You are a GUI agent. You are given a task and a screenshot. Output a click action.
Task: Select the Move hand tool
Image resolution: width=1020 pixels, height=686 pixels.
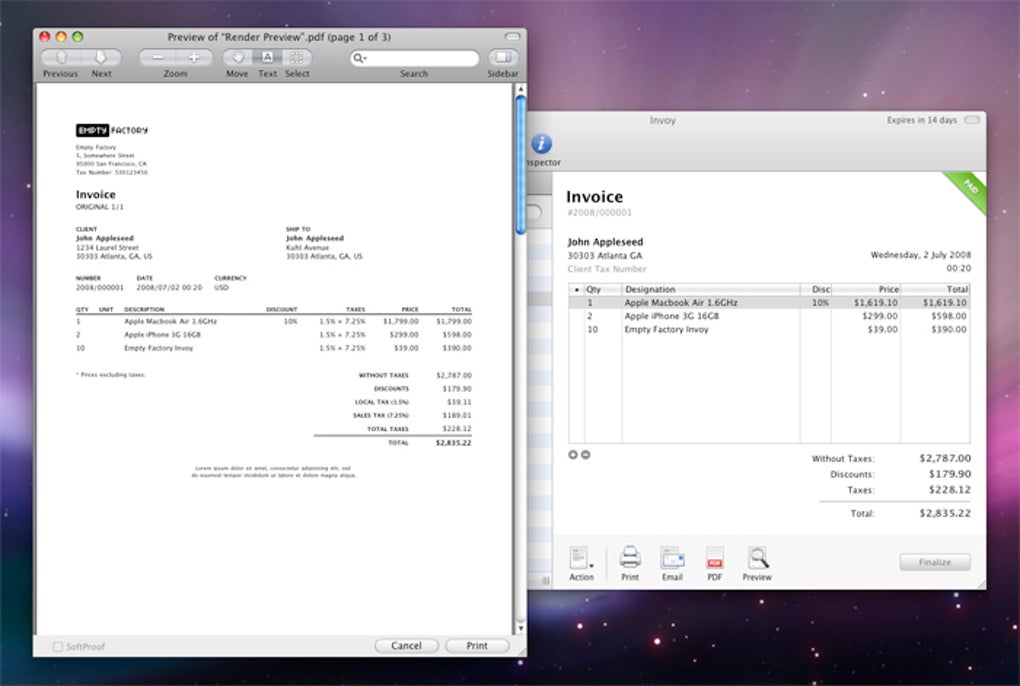[238, 58]
